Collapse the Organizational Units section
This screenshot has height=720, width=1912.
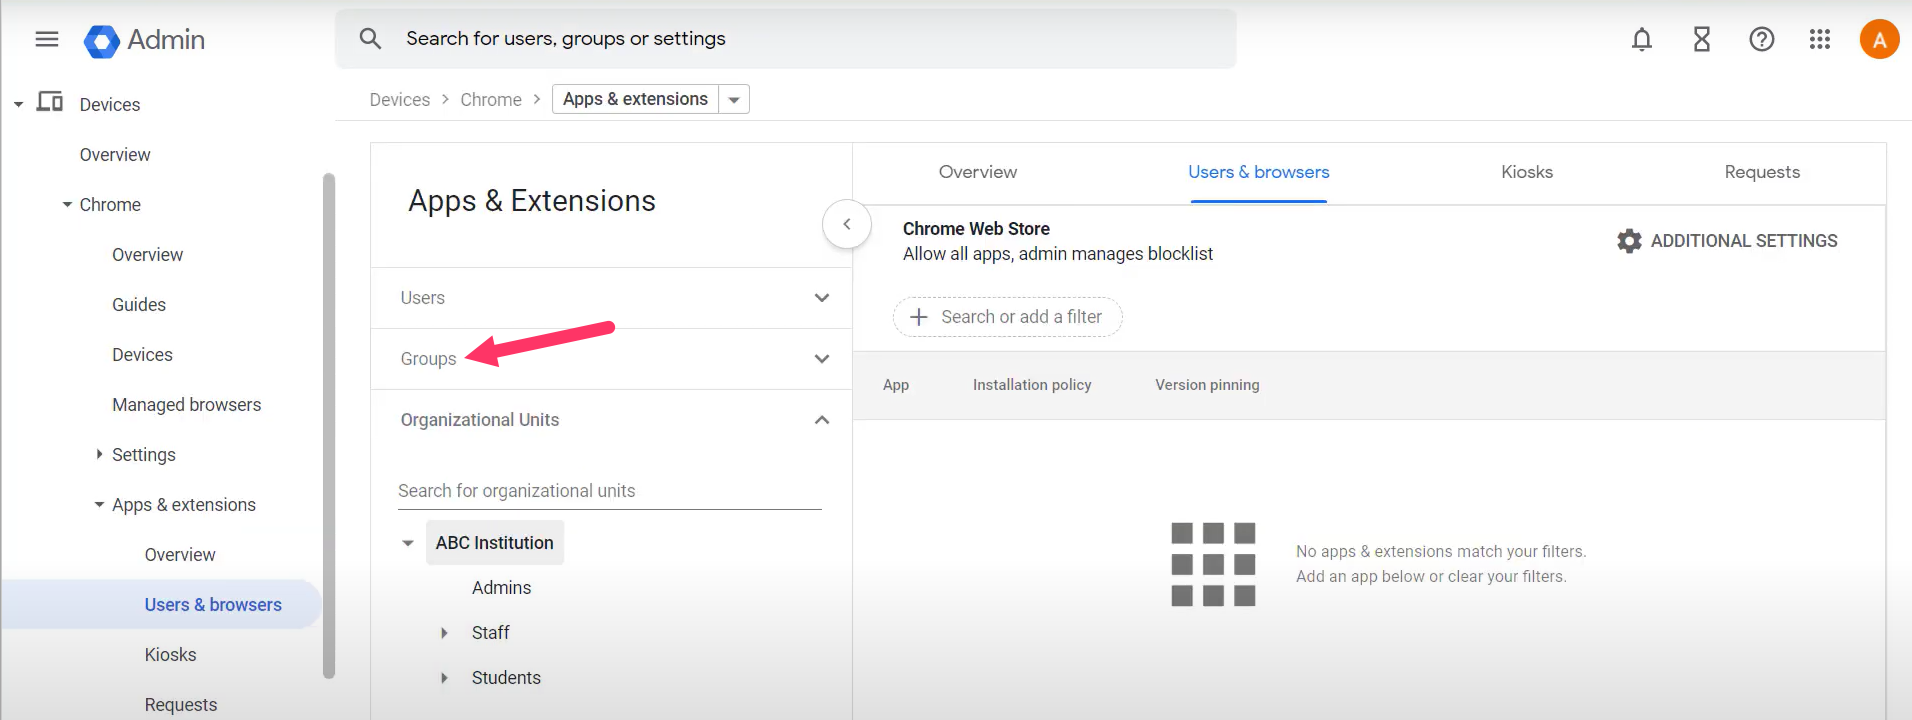coord(822,420)
